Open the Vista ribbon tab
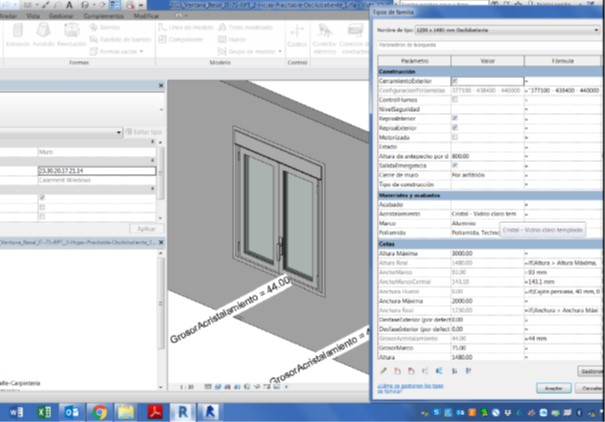 [33, 16]
